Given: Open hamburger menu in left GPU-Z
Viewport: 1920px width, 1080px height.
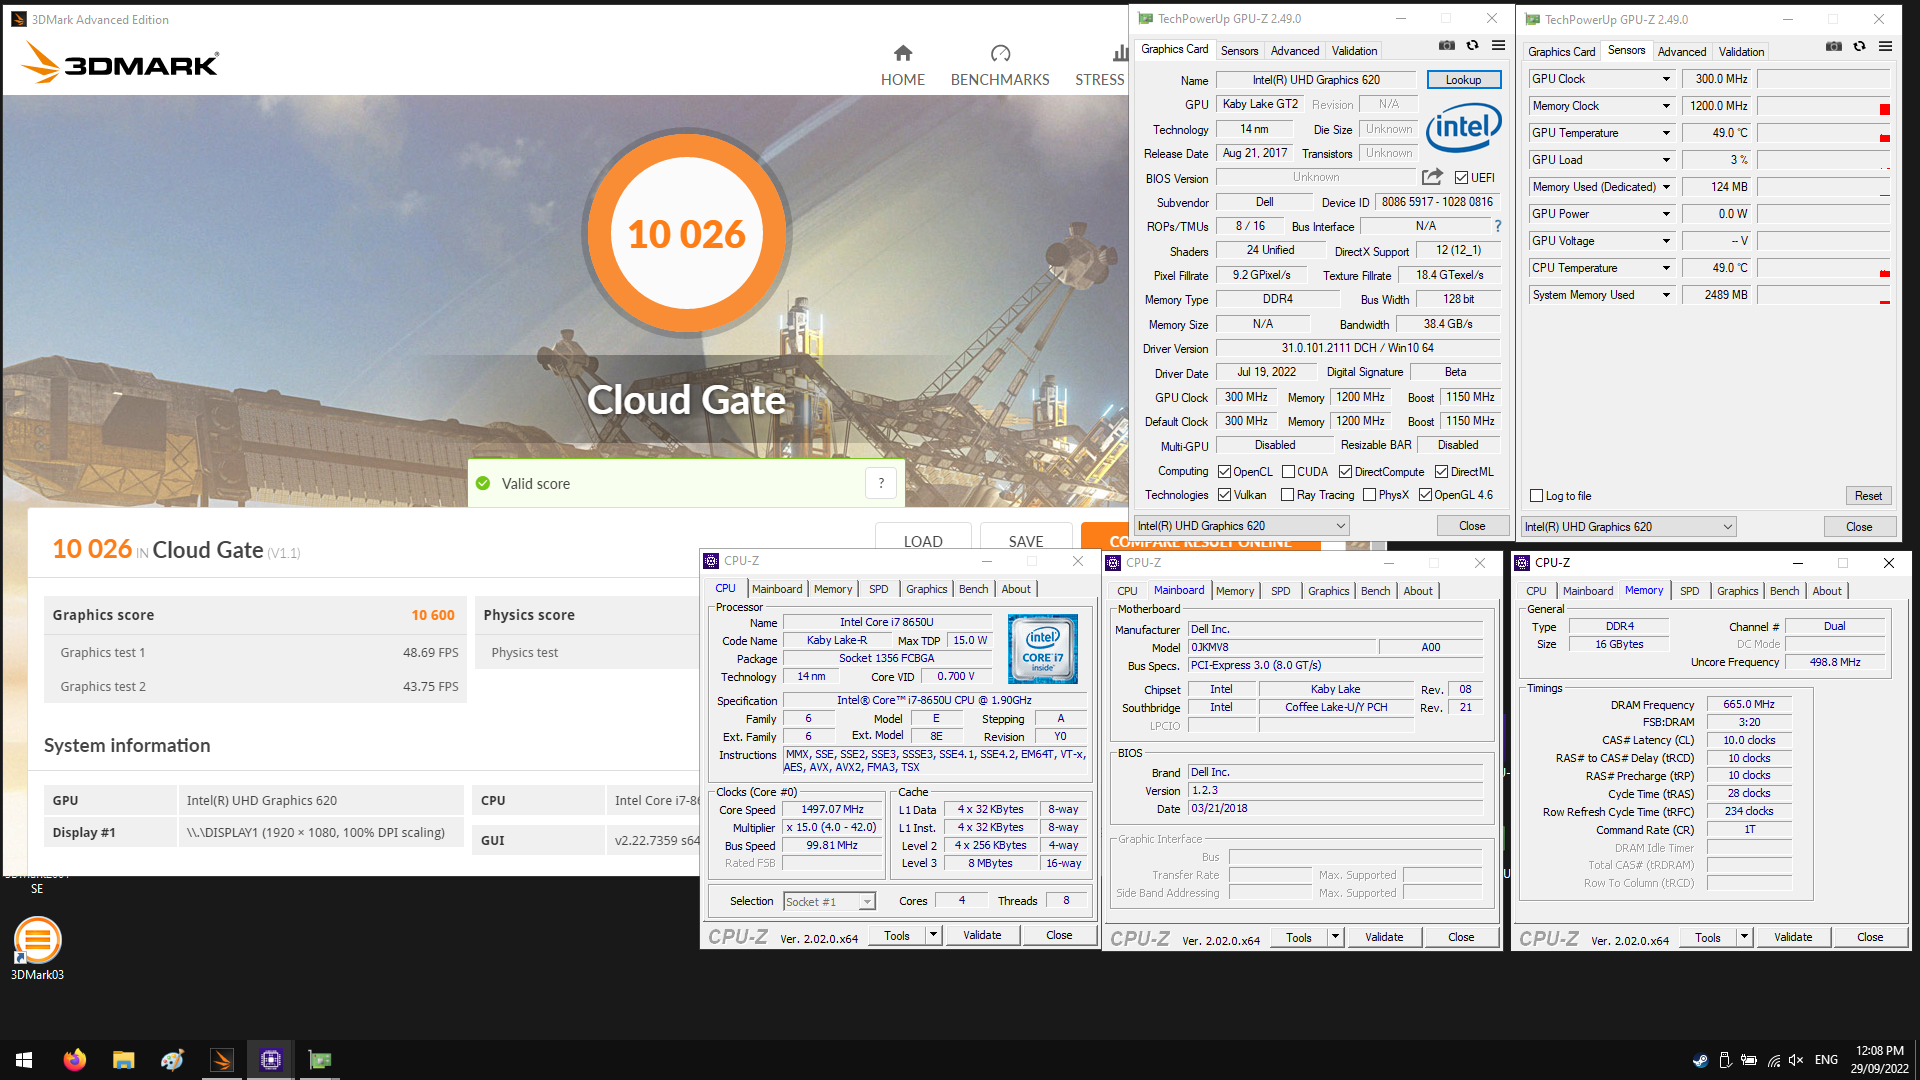Looking at the screenshot, I should click(1498, 45).
